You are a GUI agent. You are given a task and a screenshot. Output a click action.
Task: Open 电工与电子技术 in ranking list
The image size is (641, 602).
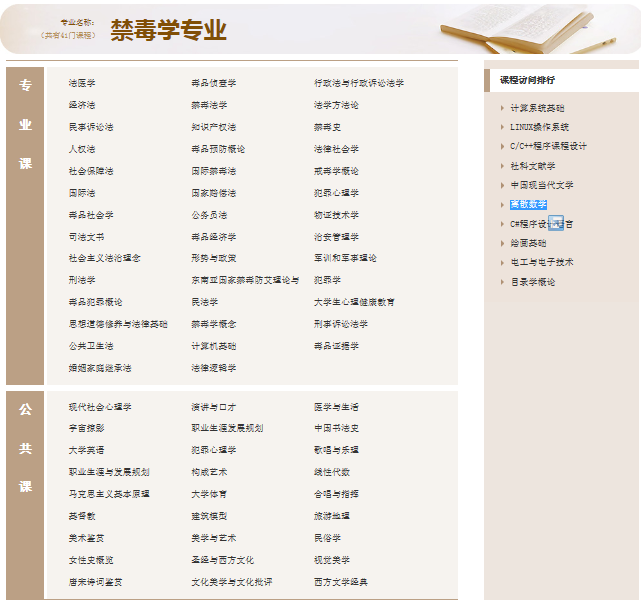[542, 262]
